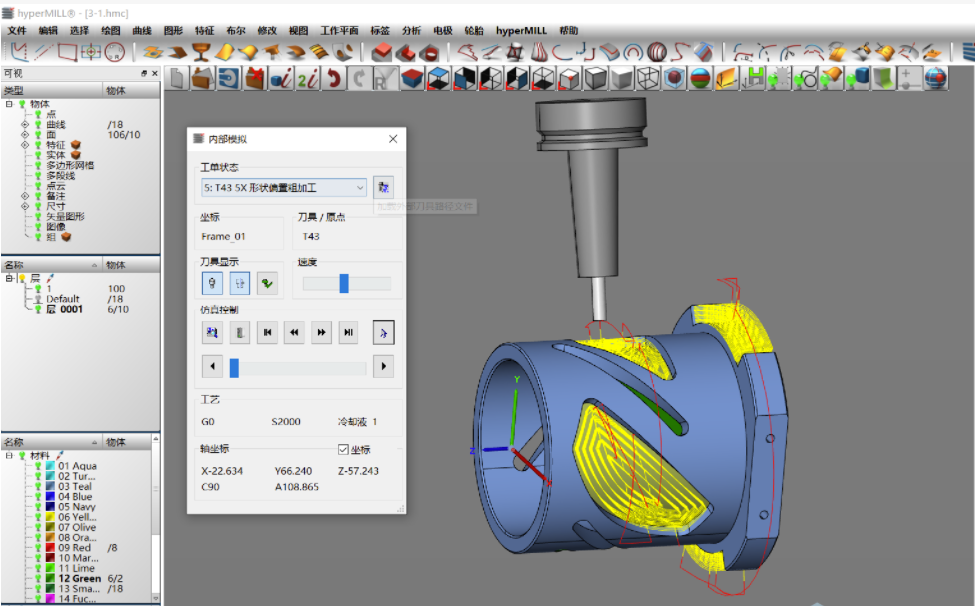Collapse the 物体 tree root

point(9,104)
